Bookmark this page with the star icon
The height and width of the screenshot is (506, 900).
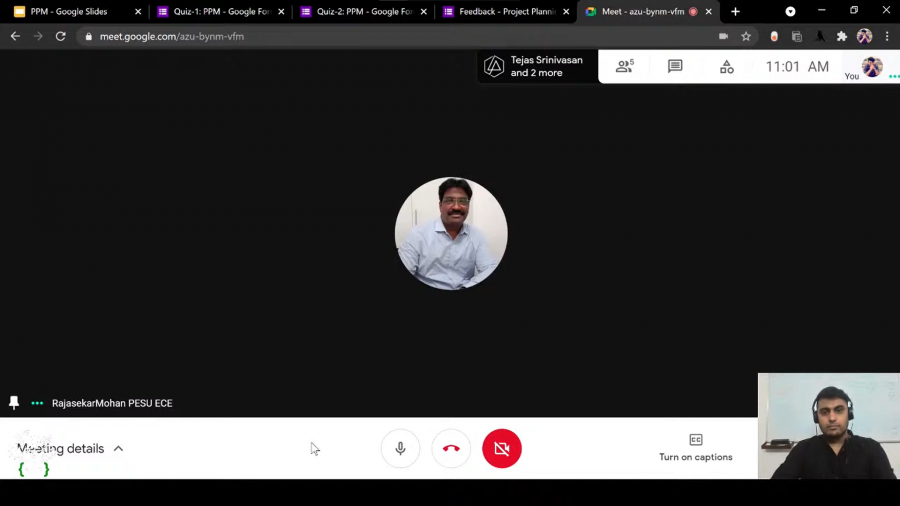[746, 36]
